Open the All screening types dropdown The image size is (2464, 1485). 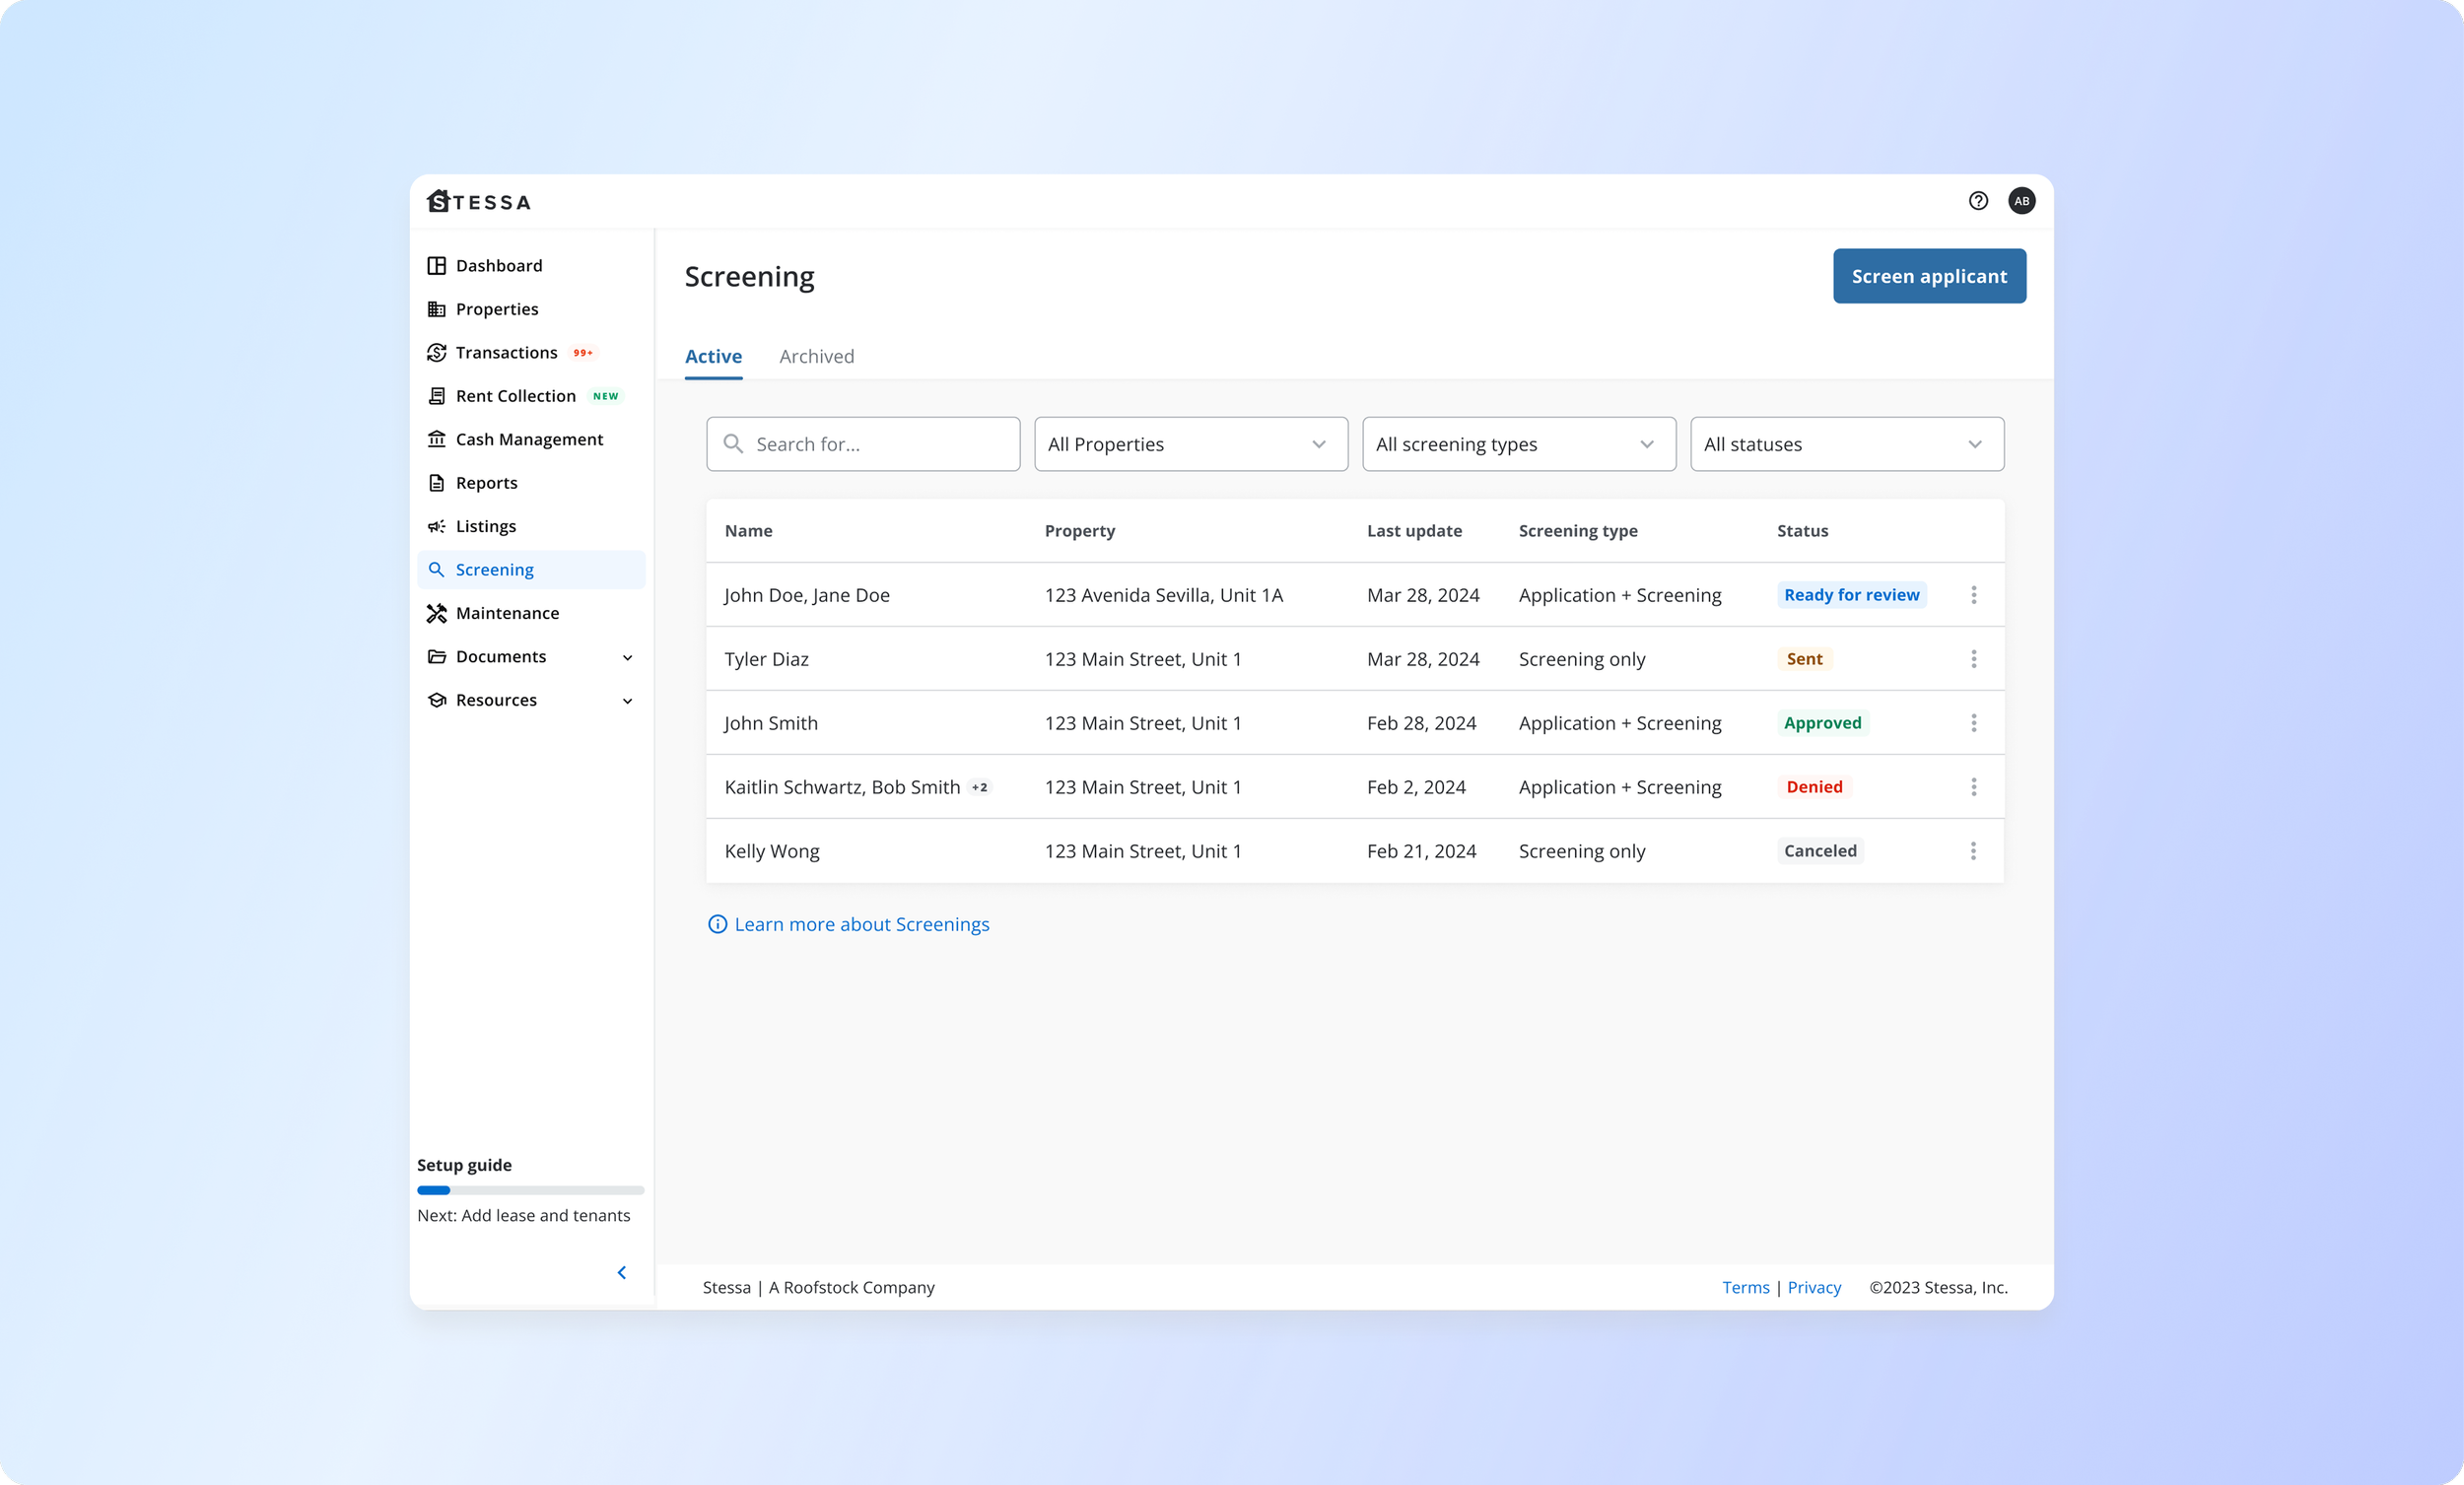tap(1518, 444)
